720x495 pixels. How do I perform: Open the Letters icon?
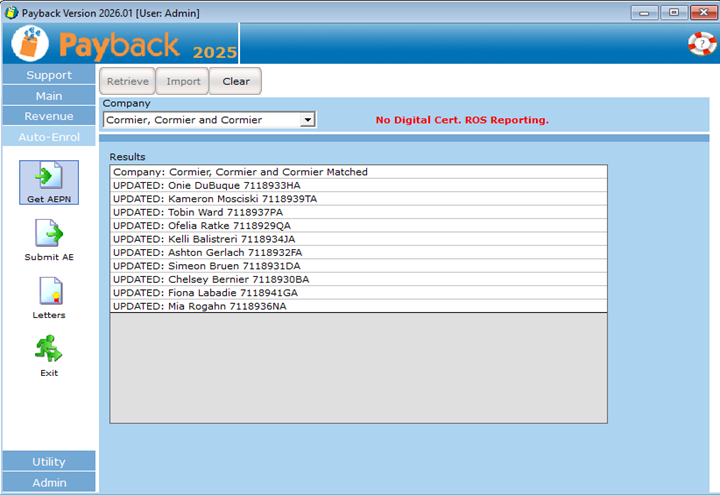49,292
